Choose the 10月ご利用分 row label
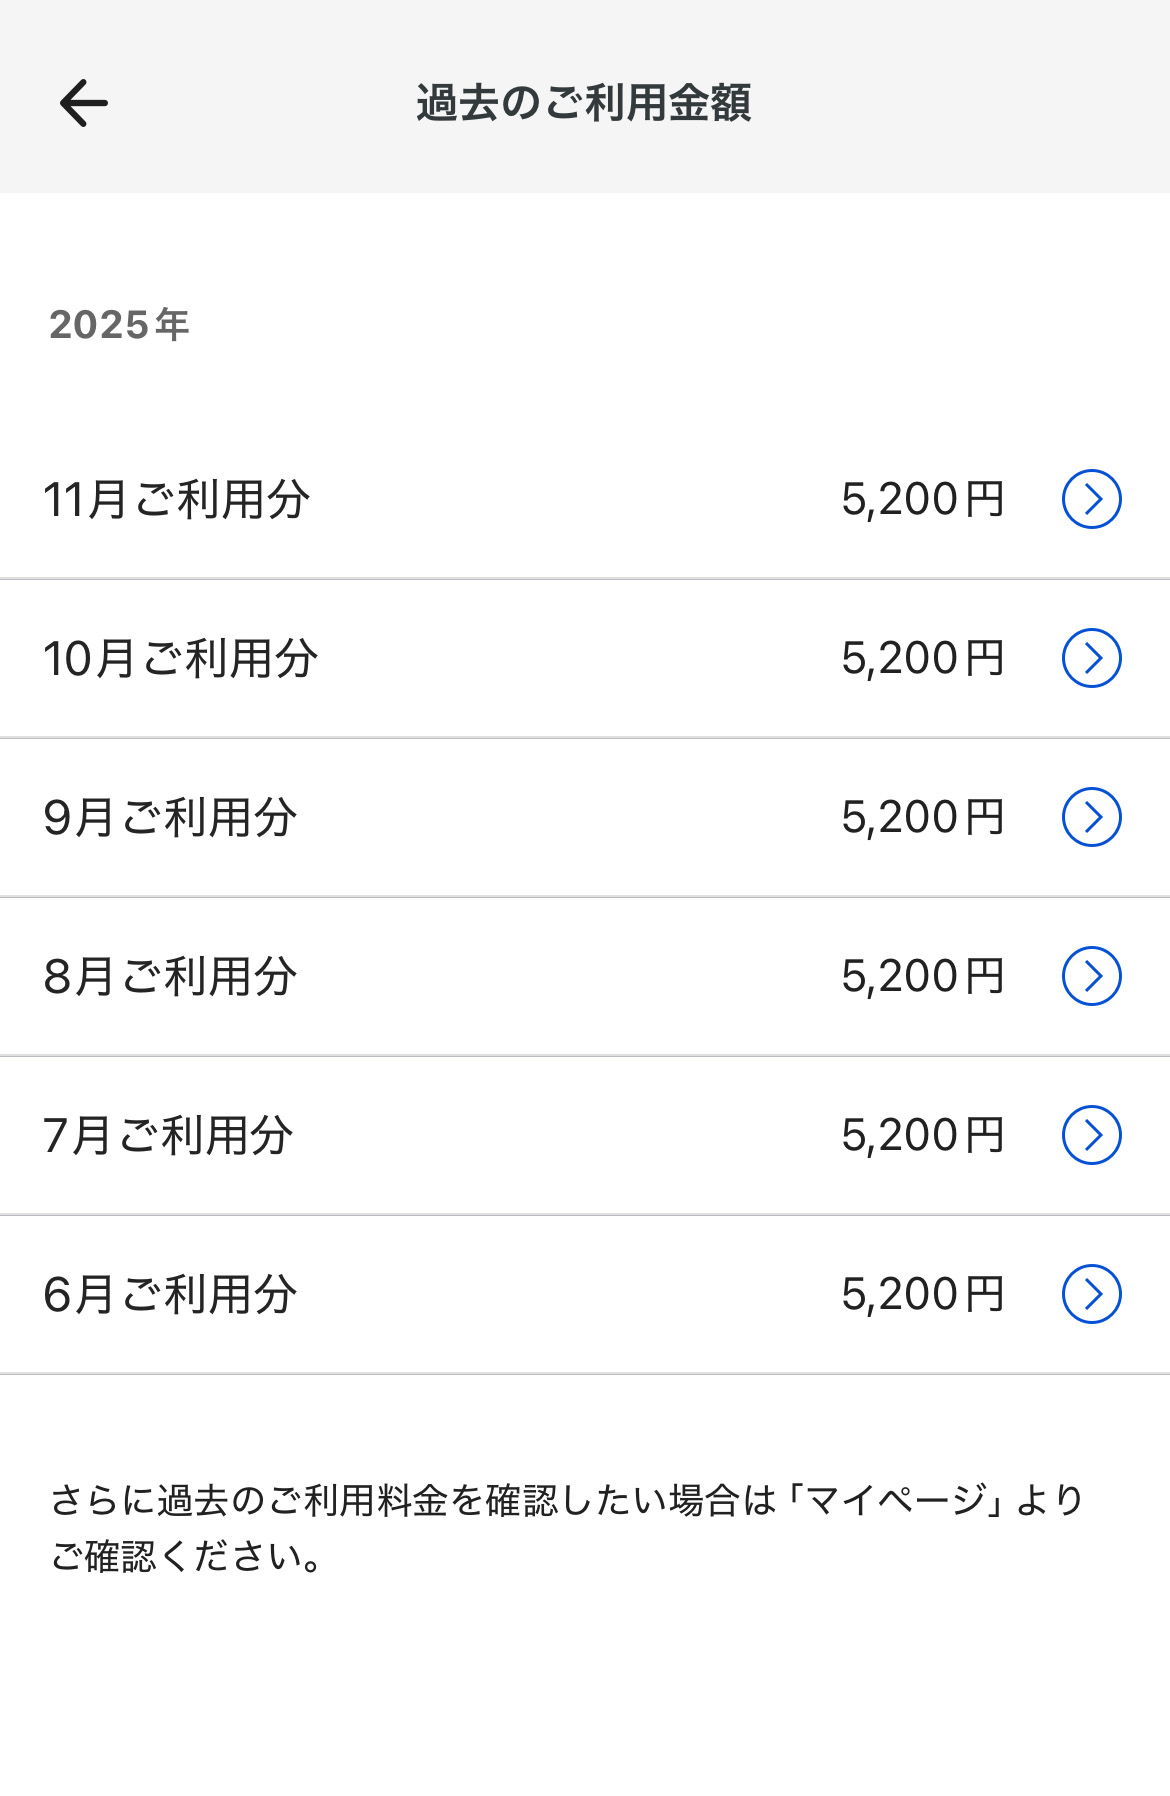Screen dimensions: 1170x1796 (x=181, y=658)
